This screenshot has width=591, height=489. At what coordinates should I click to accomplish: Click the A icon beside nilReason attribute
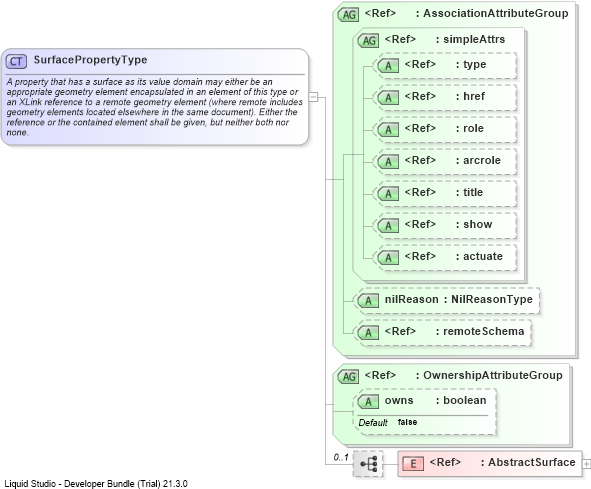368,301
